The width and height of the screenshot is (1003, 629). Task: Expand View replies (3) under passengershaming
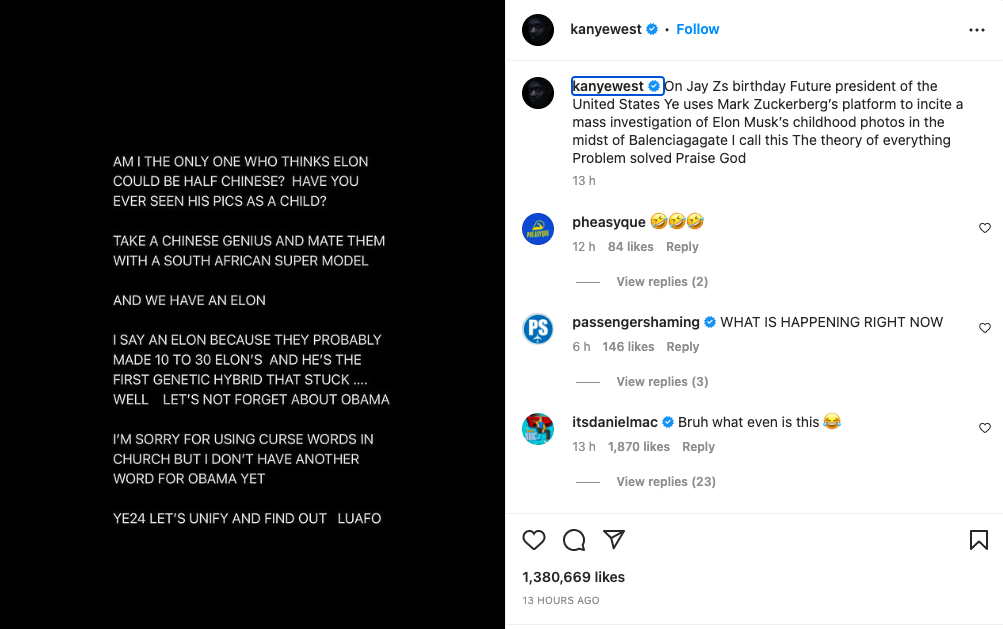click(661, 382)
